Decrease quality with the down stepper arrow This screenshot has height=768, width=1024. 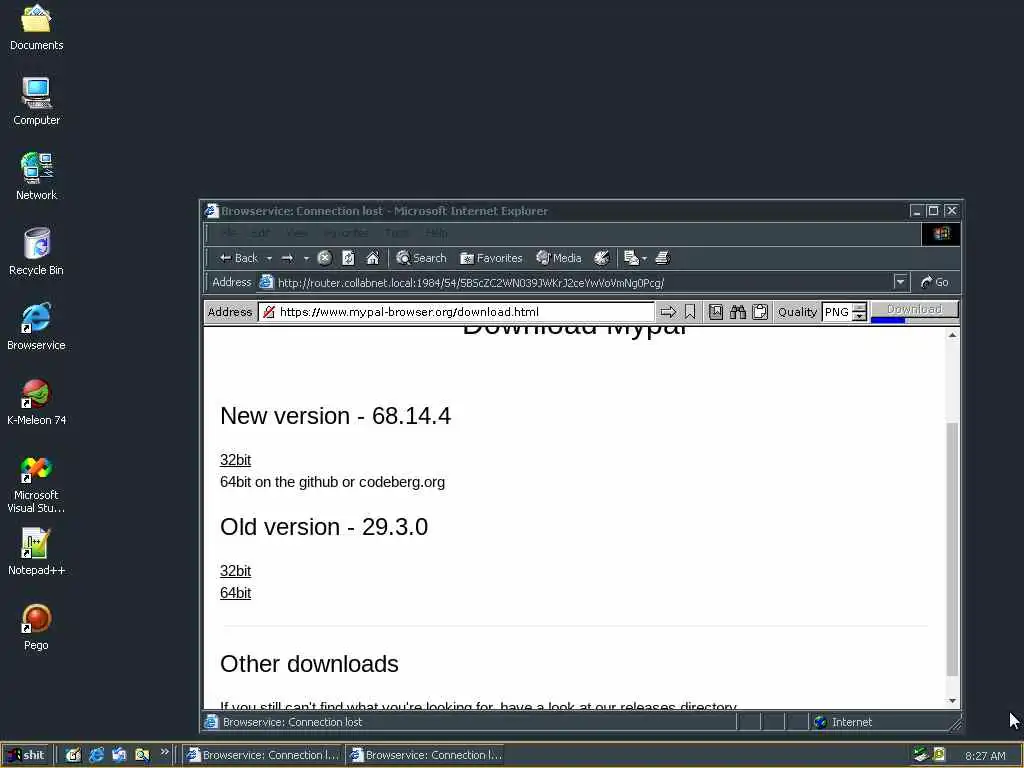859,317
